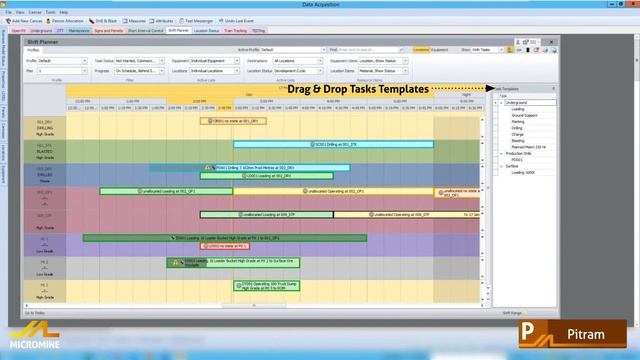Select the red no state at Pit 1 task
Screen dimensions: 640x360
(x=225, y=246)
